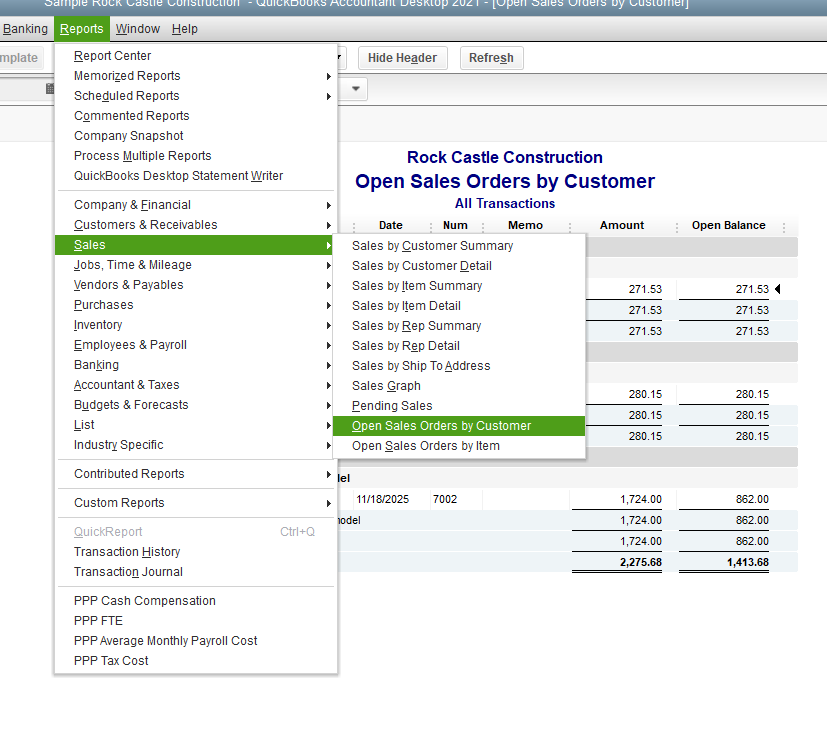The height and width of the screenshot is (735, 827).
Task: Open the List reports submenu
Action: click(196, 425)
